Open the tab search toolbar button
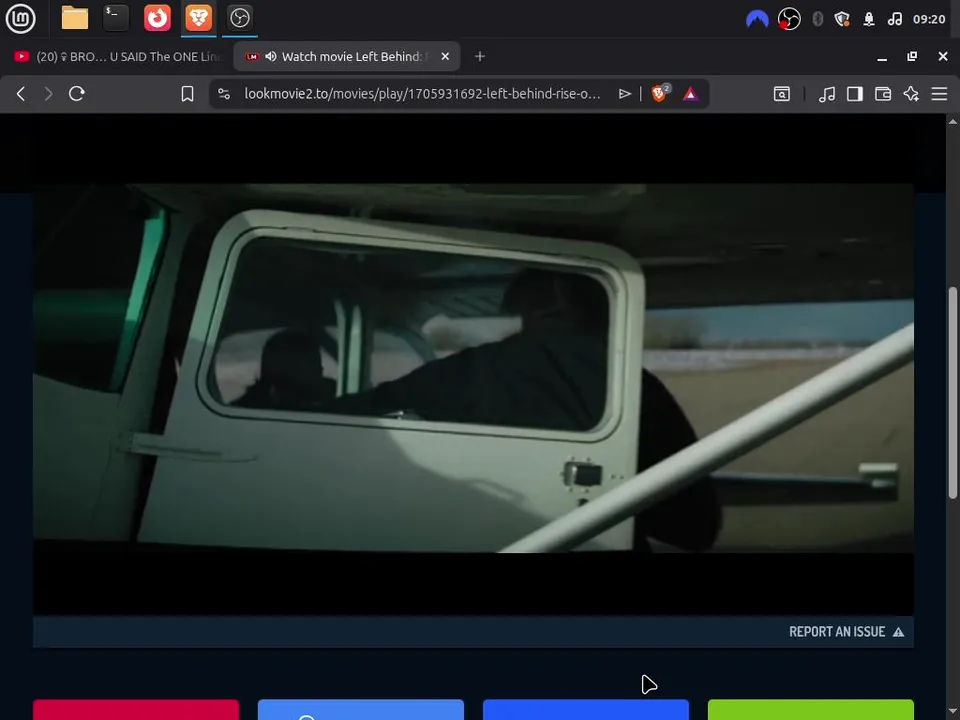This screenshot has height=720, width=960. click(782, 94)
